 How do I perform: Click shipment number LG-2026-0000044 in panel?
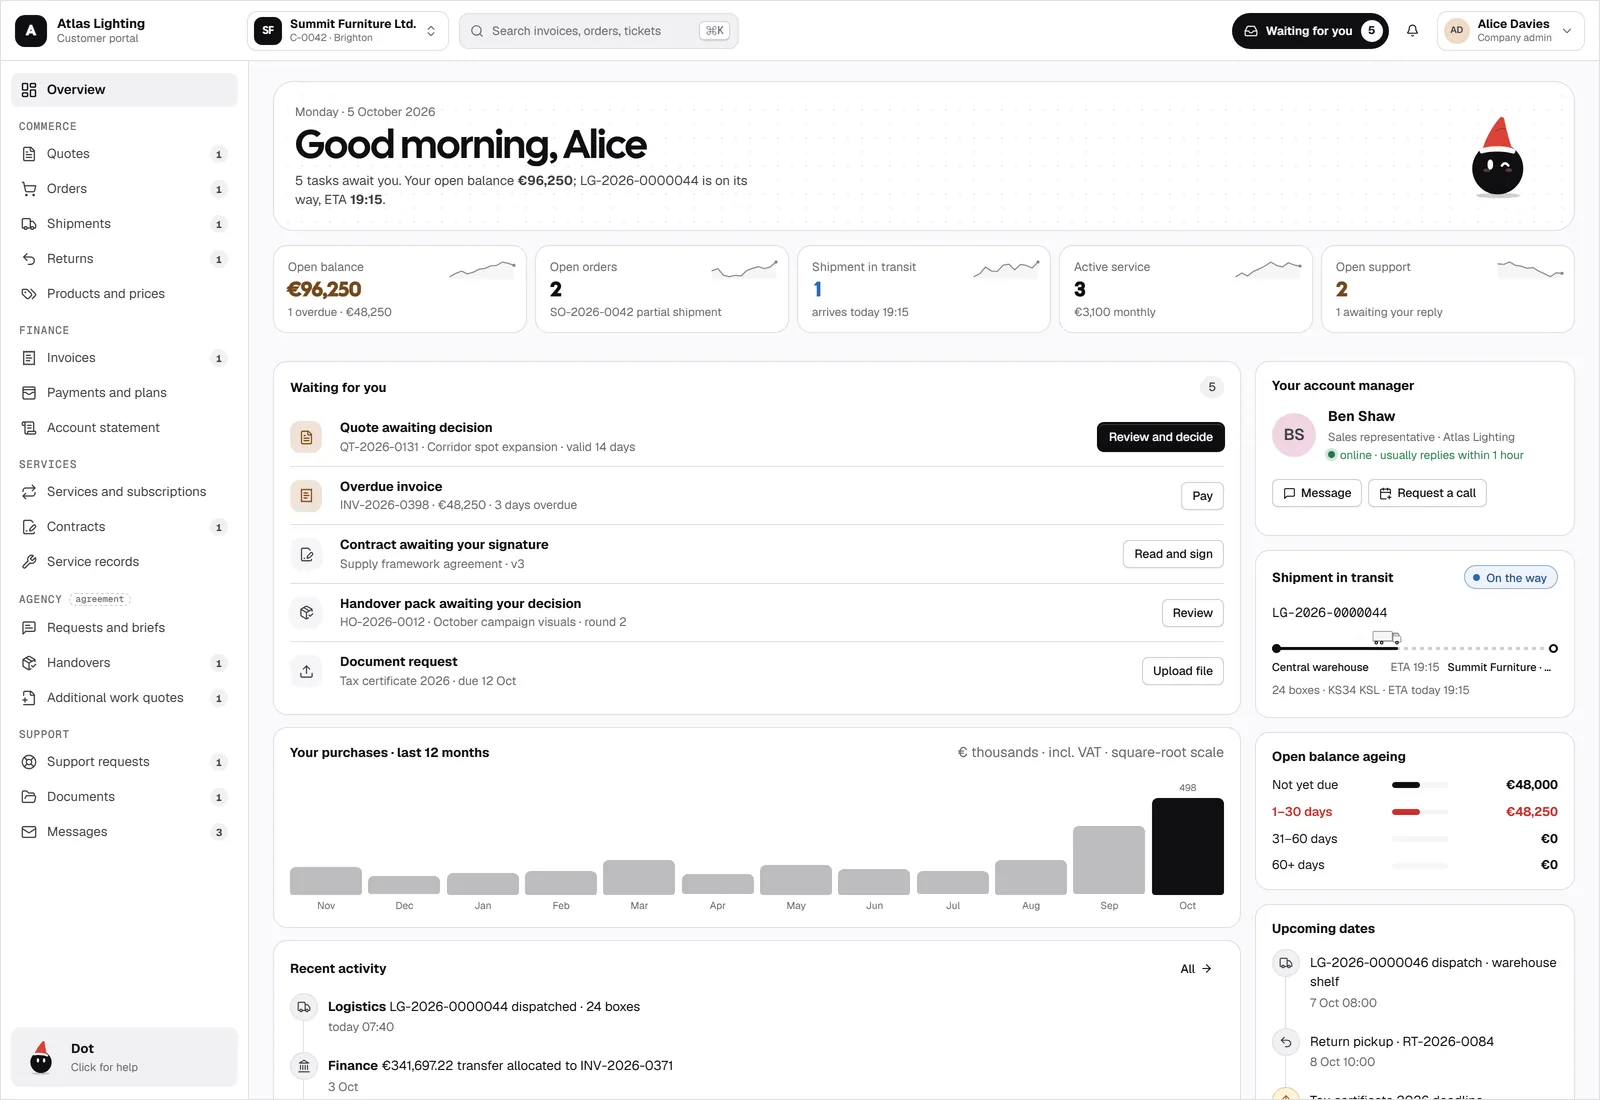[x=1329, y=613]
